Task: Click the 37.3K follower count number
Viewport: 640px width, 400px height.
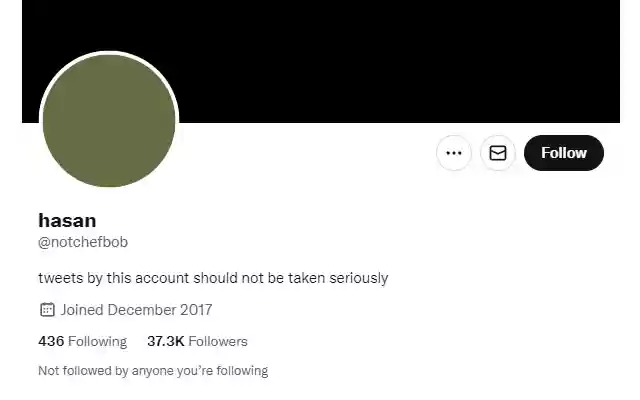Action: [x=166, y=341]
